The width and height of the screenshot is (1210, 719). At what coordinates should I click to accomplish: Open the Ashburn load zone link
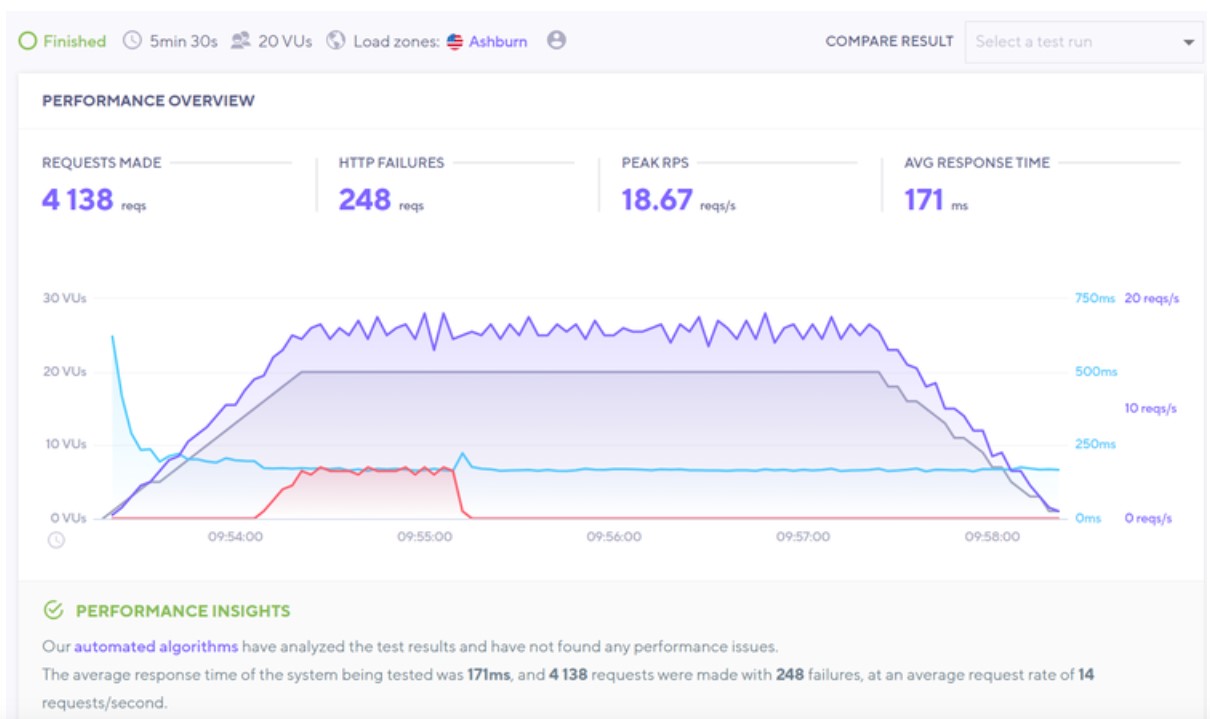498,42
